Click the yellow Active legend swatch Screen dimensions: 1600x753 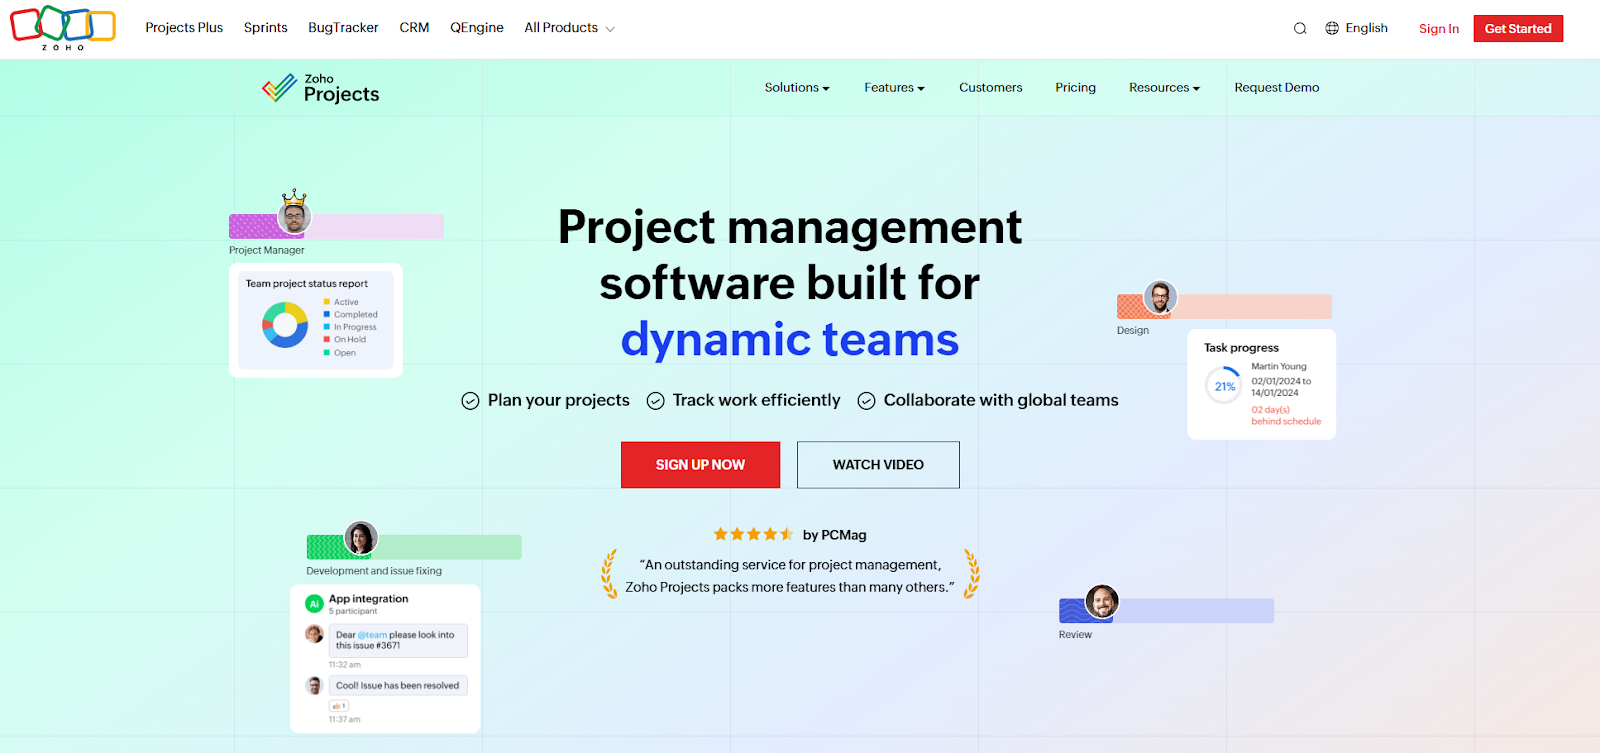pyautogui.click(x=326, y=301)
